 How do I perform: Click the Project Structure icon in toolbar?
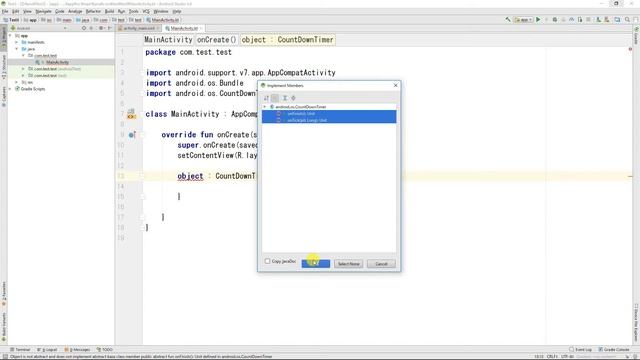click(617, 20)
